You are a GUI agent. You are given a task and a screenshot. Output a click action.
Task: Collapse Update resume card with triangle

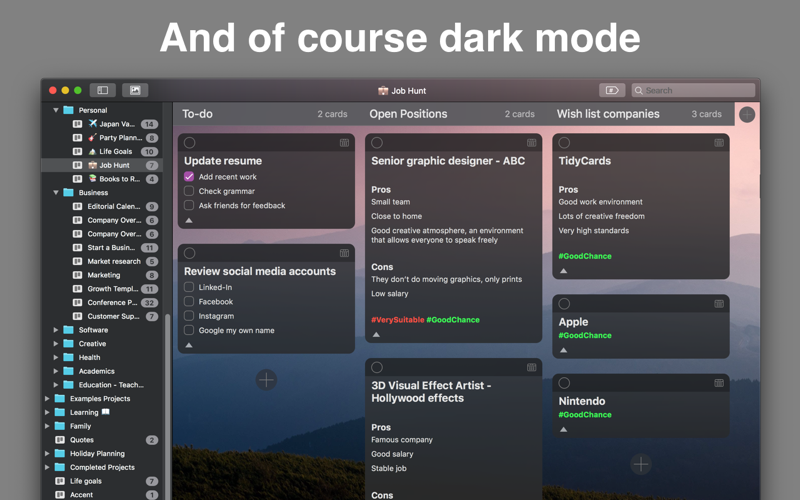pos(189,220)
